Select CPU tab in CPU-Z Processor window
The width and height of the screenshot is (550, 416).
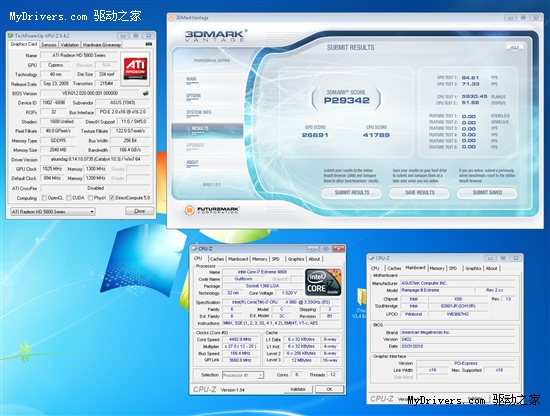(x=198, y=258)
